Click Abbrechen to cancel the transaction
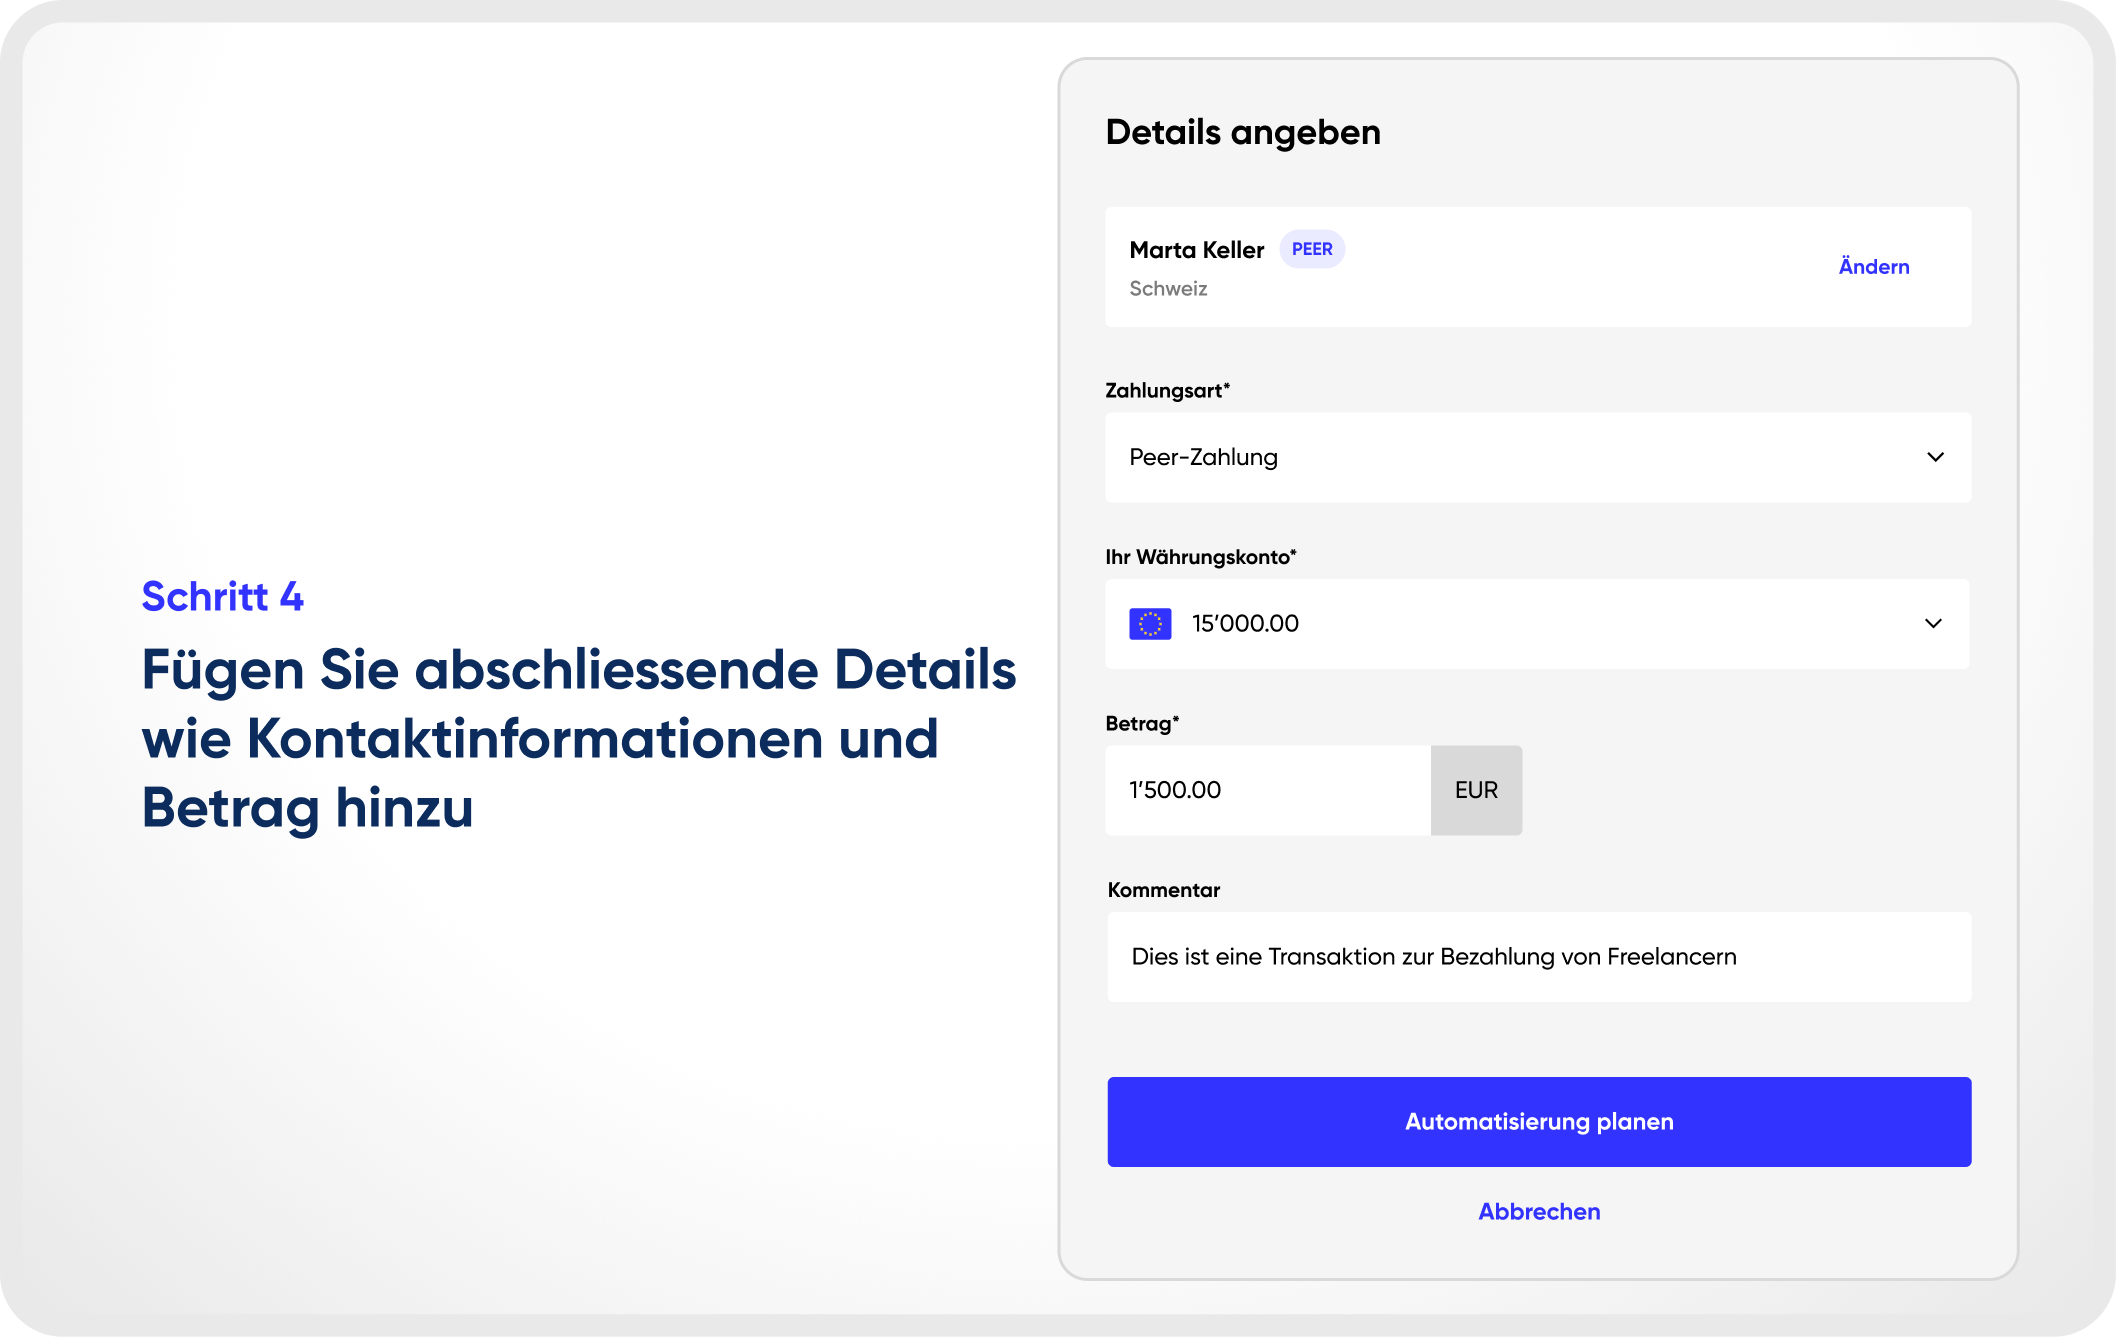Viewport: 2117px width, 1337px height. (x=1539, y=1211)
